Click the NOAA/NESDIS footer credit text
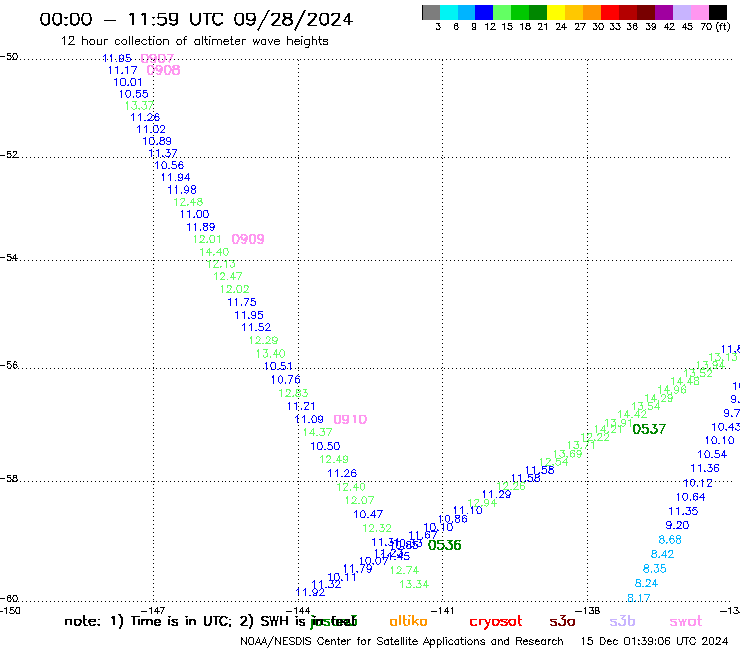This screenshot has height=650, width=740. 402,642
